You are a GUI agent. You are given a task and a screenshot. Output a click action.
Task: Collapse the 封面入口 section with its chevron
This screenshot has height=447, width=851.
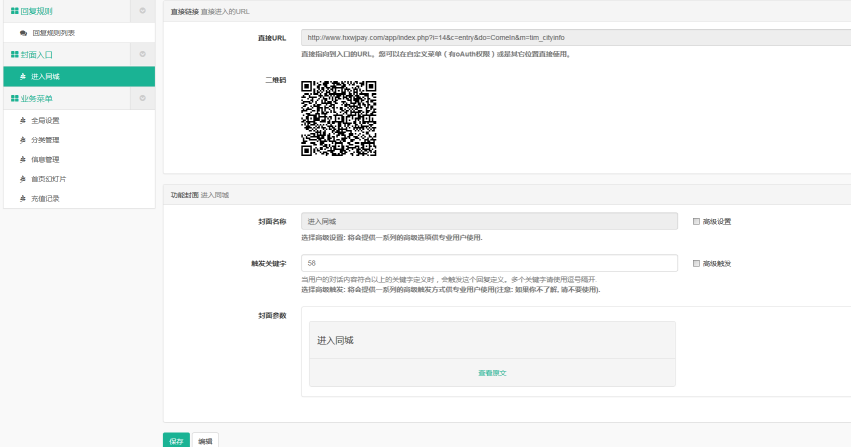click(143, 54)
